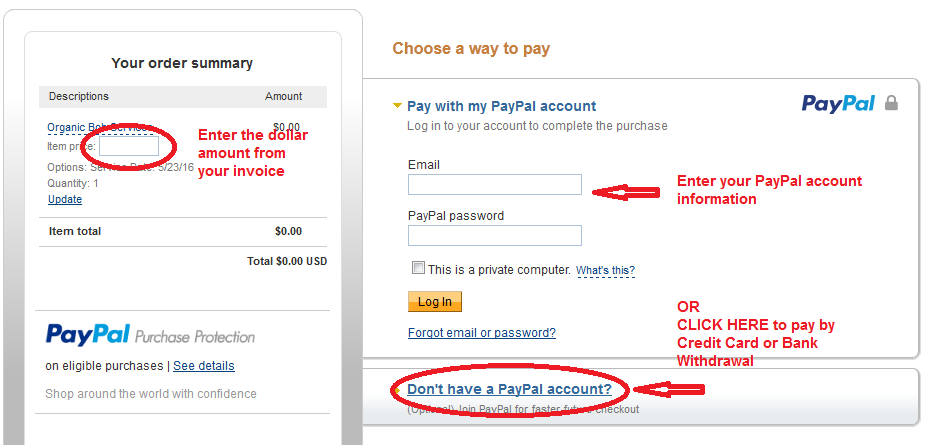Open the Organic Bob Services item link
The width and height of the screenshot is (932, 445).
100,128
